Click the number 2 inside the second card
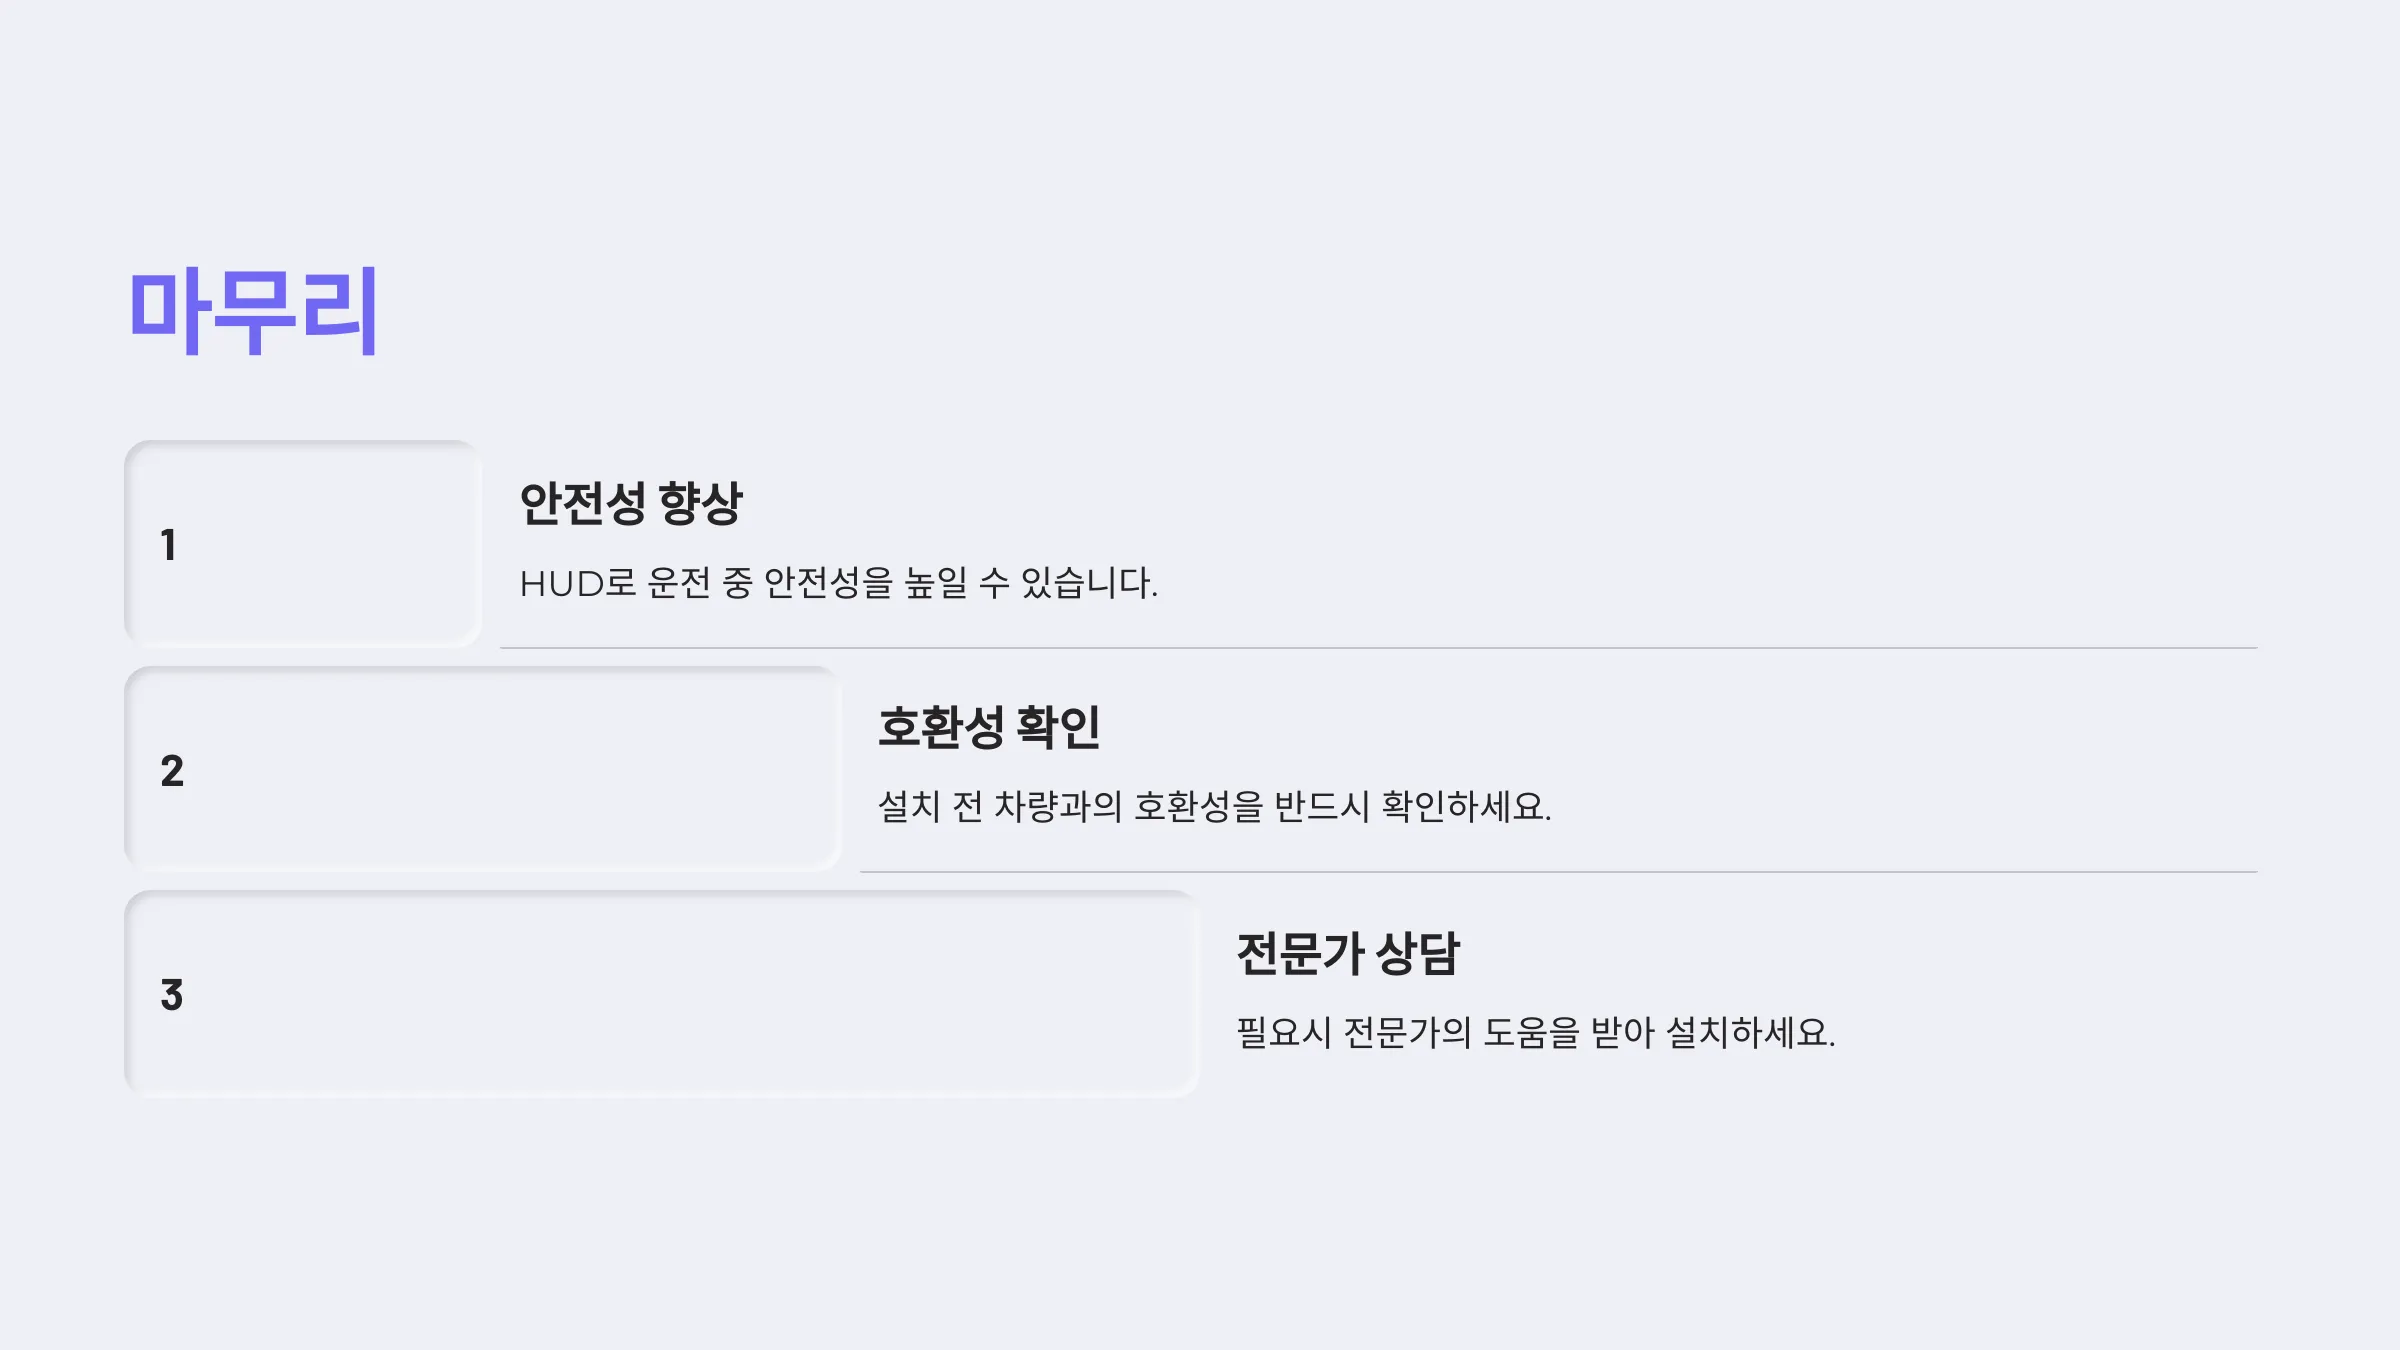Screen dimensions: 2400x1350 (x=172, y=770)
